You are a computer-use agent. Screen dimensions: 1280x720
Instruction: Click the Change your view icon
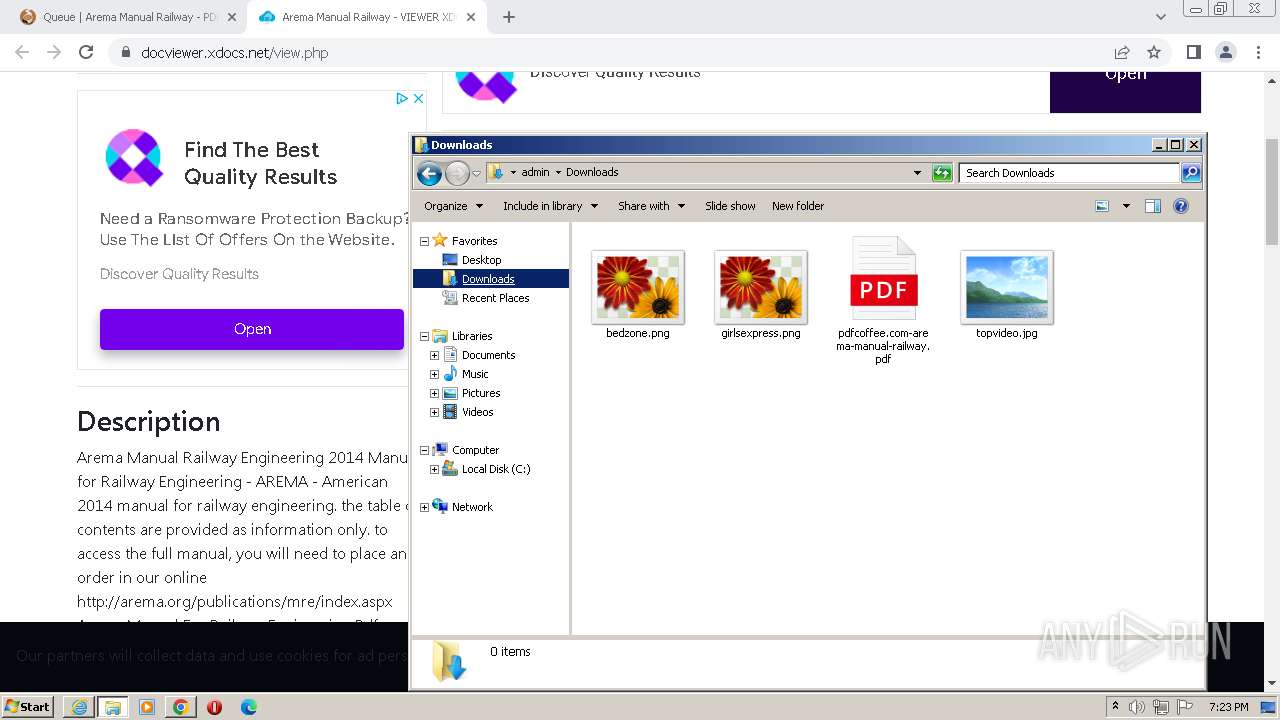tap(1102, 206)
